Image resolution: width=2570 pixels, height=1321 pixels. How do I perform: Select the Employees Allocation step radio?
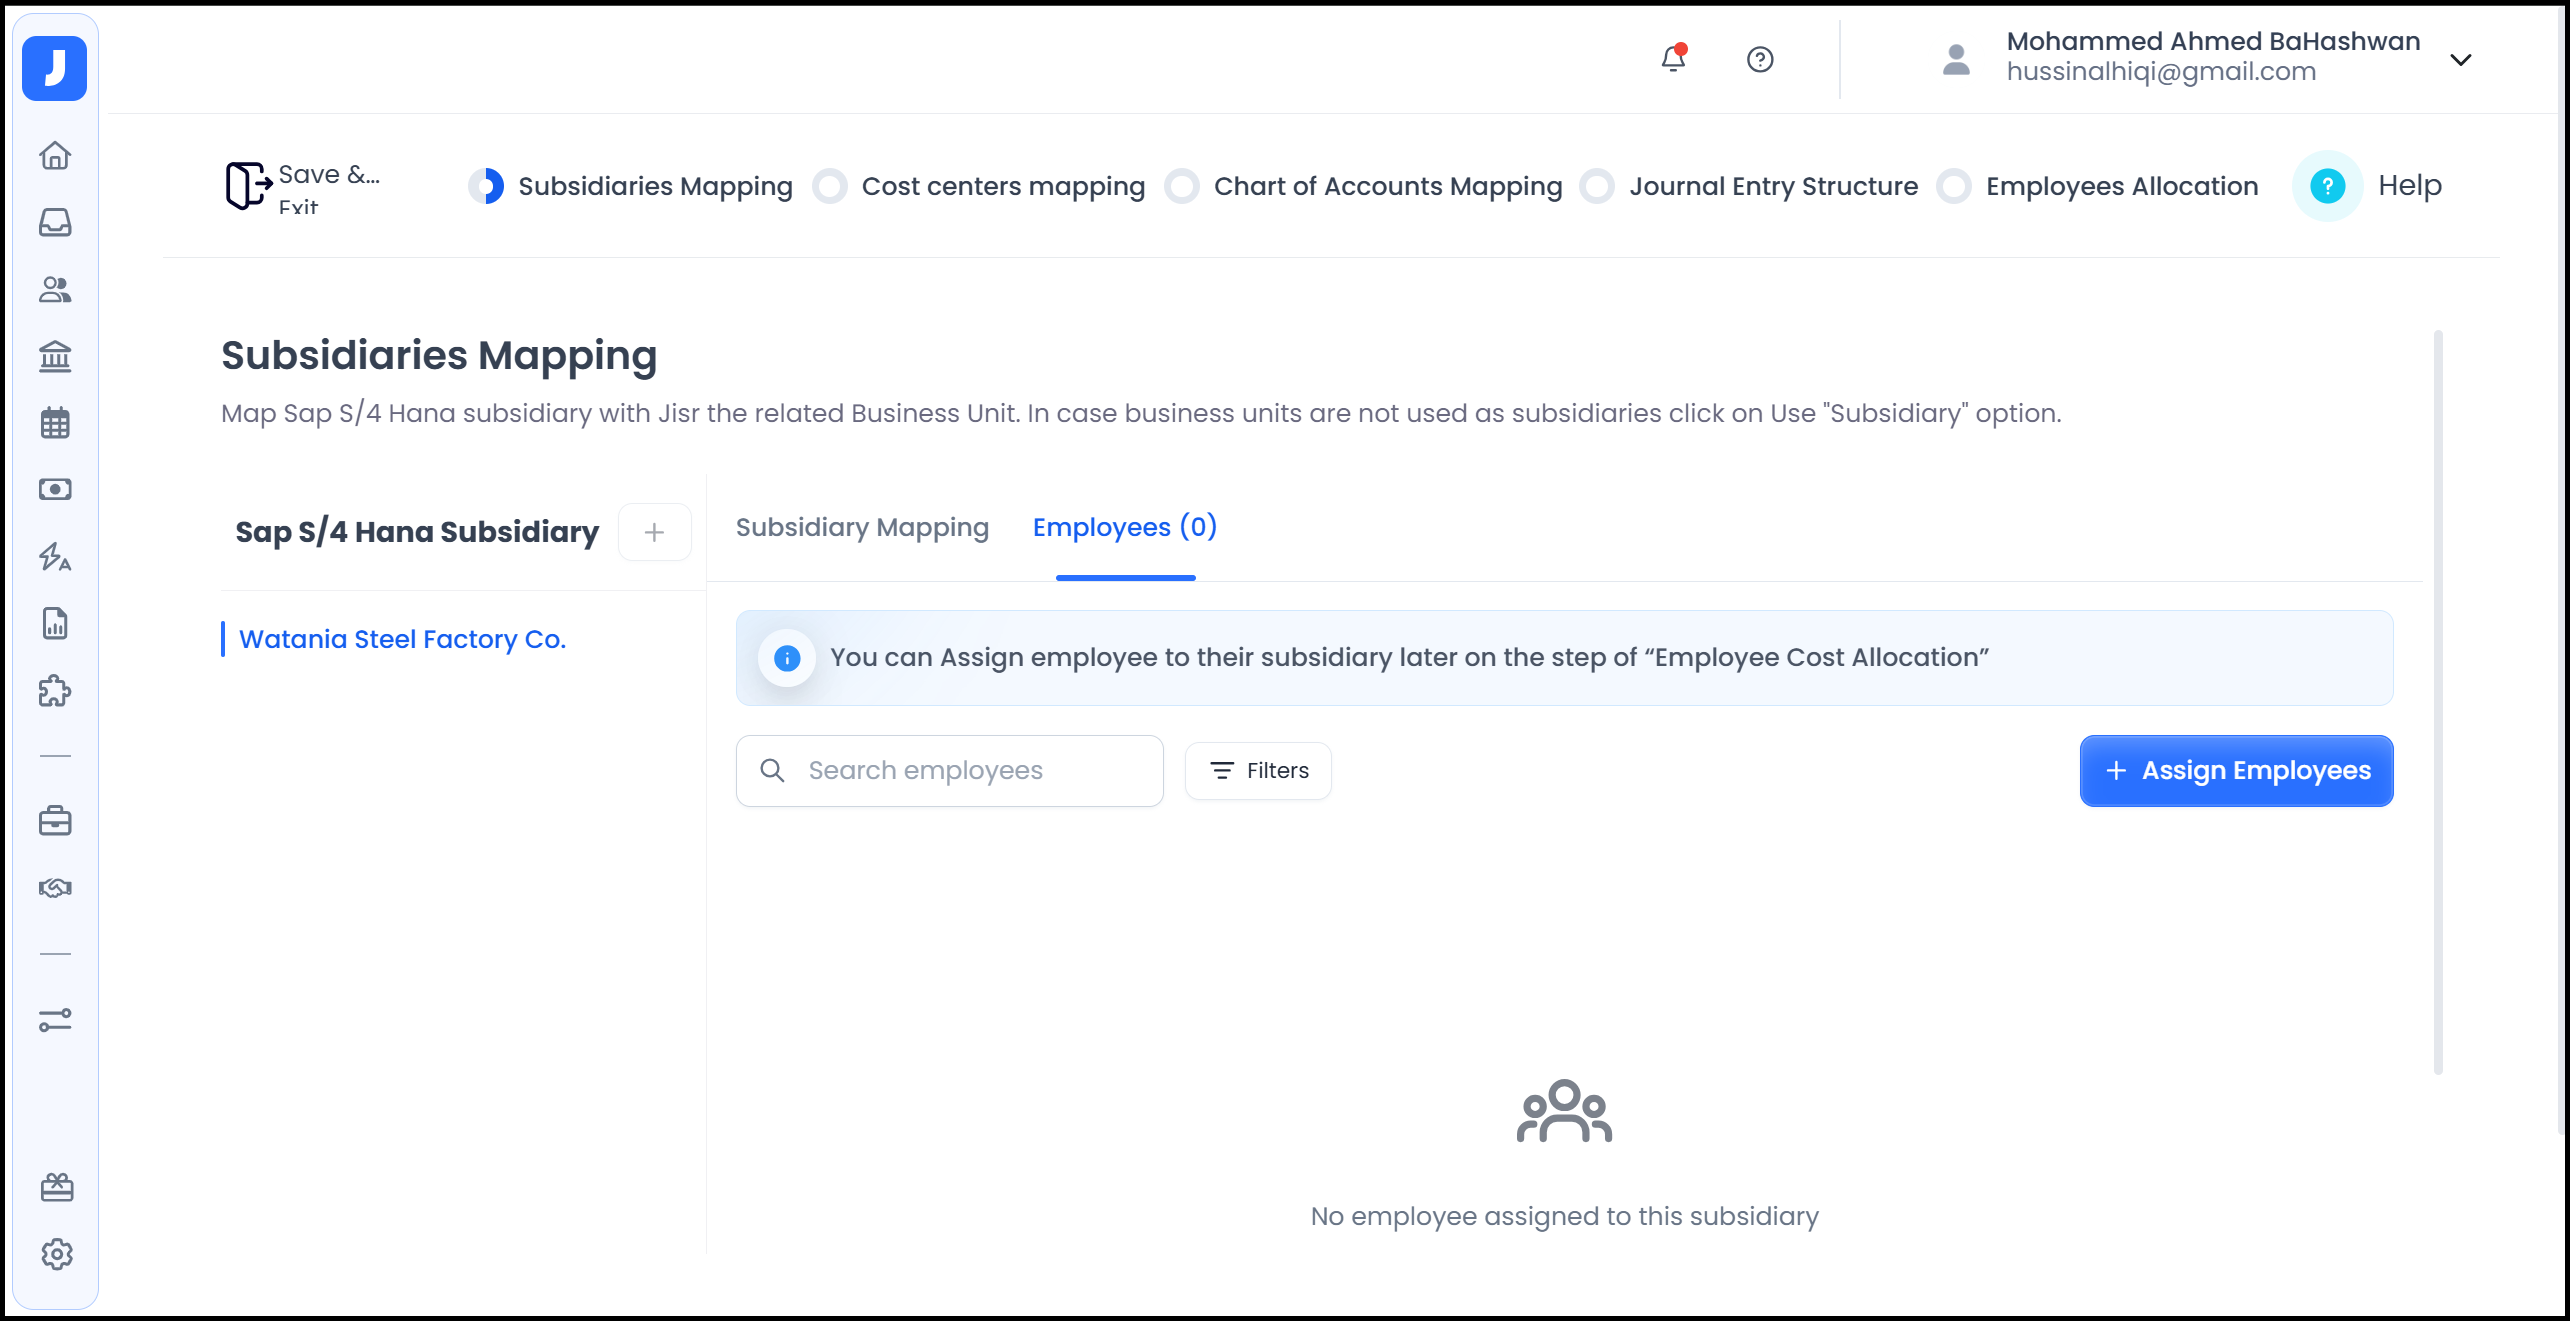(x=1953, y=186)
